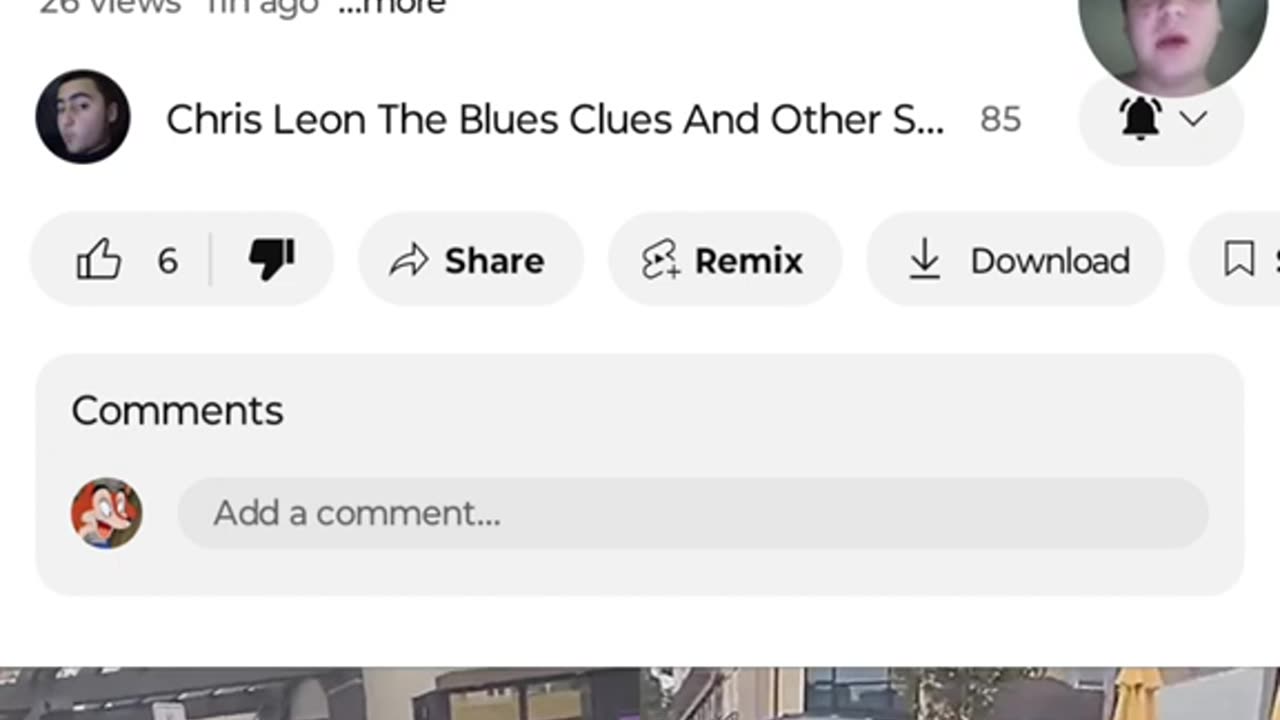Expand the description with "...more"
Screen dimensions: 1280x720
[392, 6]
